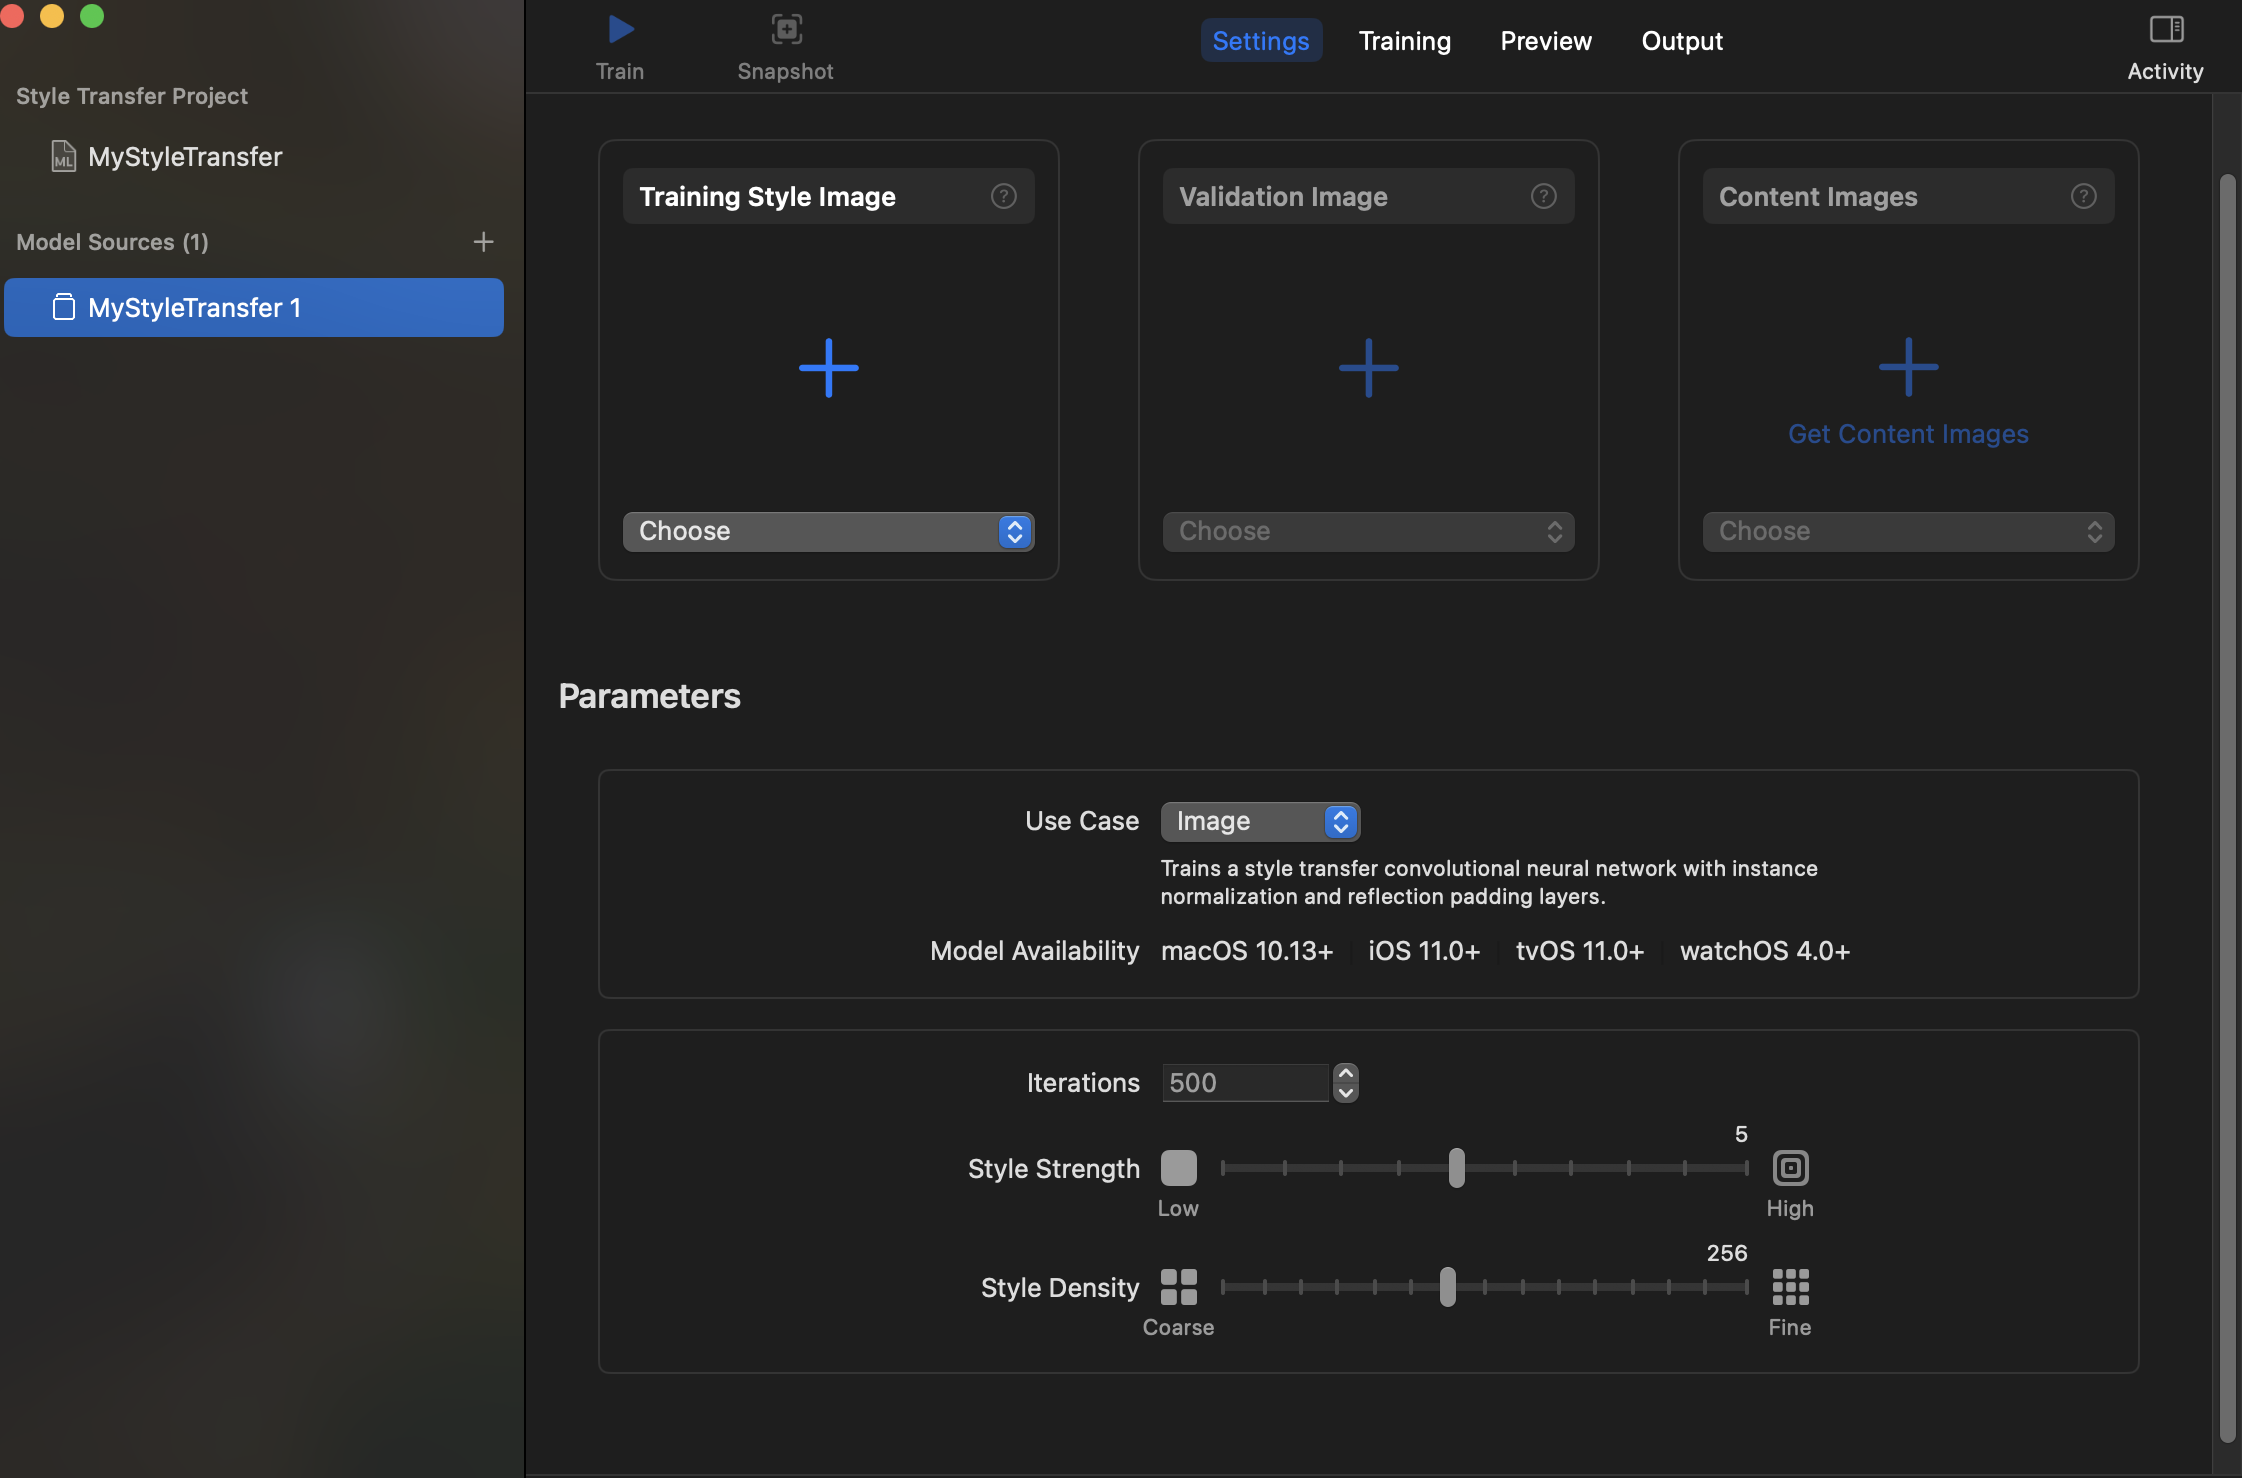Add a model source with plus icon
Screen dimensions: 2242x1478
[x=483, y=242]
